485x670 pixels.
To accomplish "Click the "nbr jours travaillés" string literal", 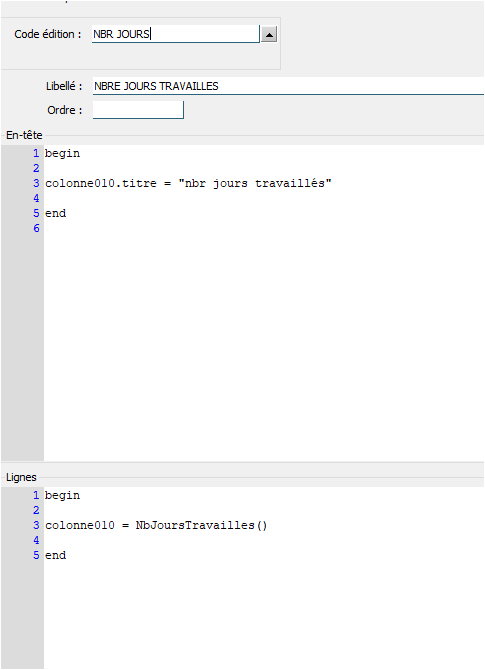I will pos(255,183).
